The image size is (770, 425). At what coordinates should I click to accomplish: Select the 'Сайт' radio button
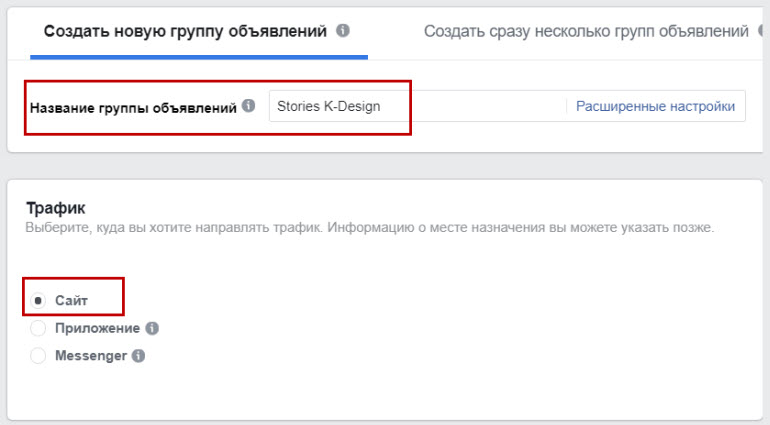(x=38, y=300)
